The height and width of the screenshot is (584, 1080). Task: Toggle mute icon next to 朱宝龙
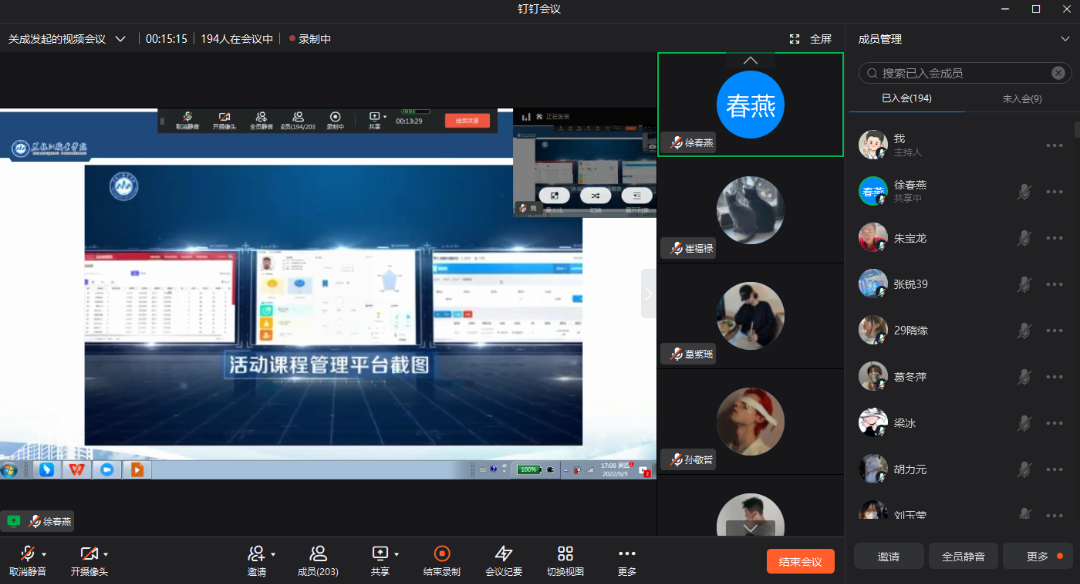[x=1024, y=238]
